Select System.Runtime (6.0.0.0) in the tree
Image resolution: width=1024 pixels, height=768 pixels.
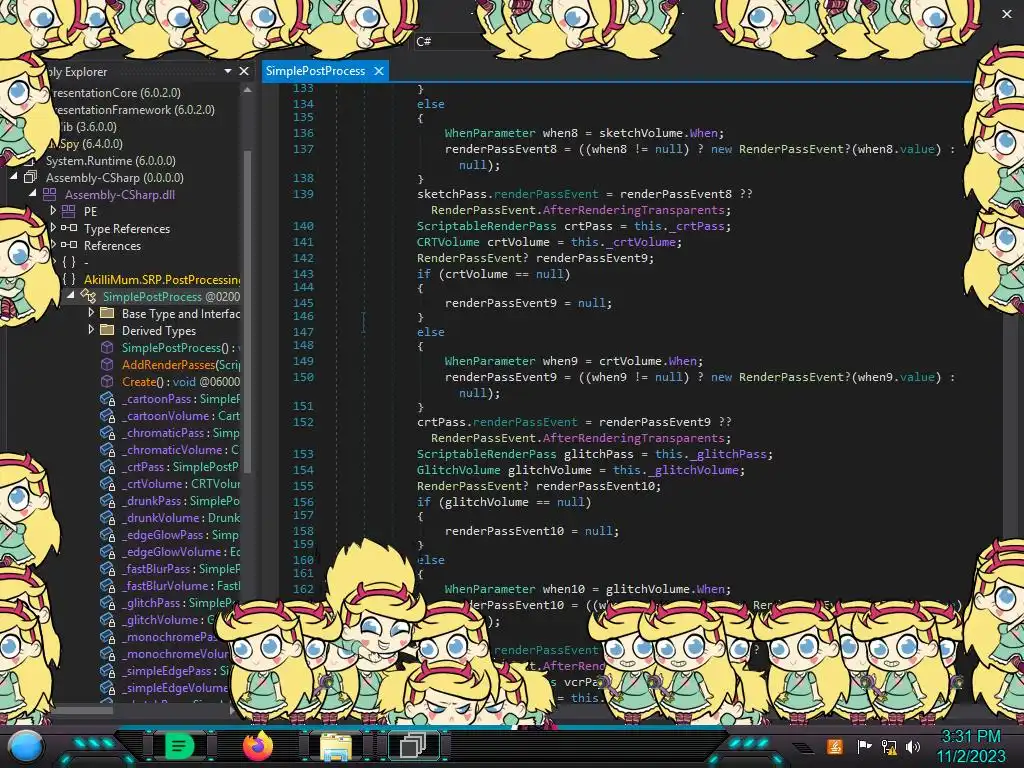pyautogui.click(x=110, y=161)
